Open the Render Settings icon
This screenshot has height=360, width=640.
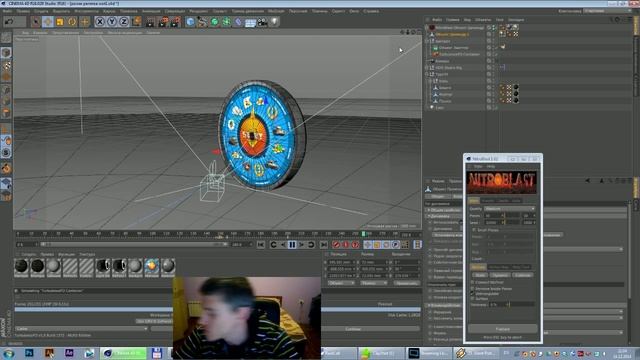[x=176, y=22]
